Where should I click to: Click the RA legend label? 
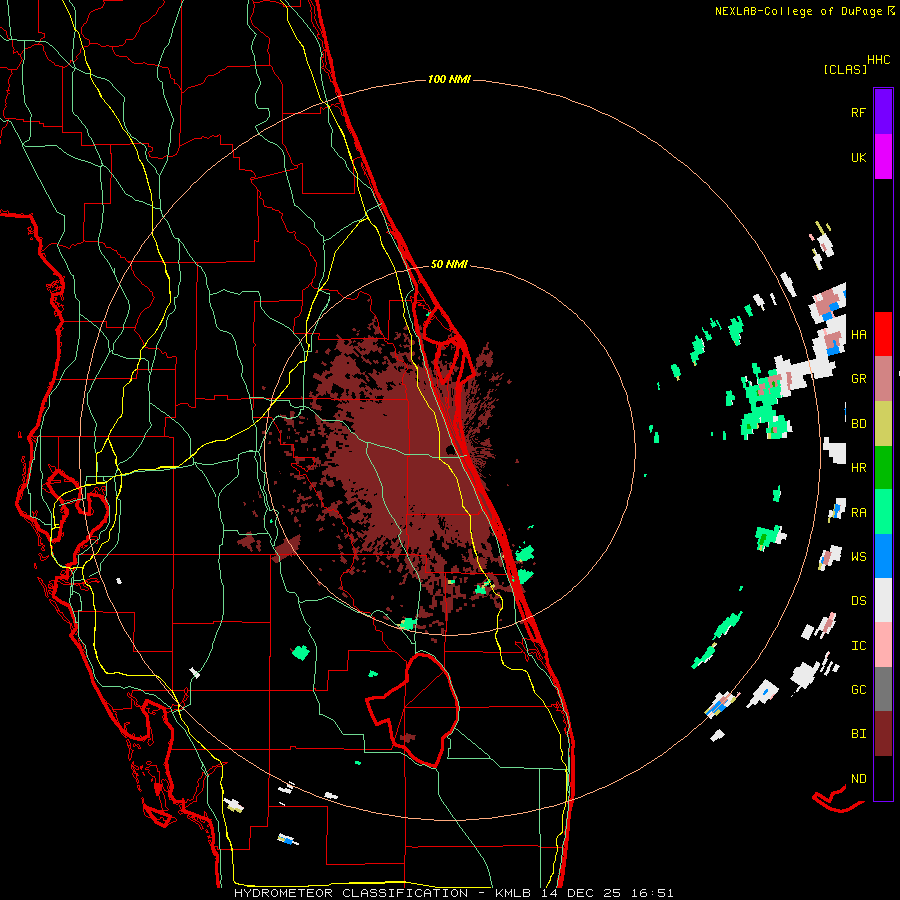point(858,513)
